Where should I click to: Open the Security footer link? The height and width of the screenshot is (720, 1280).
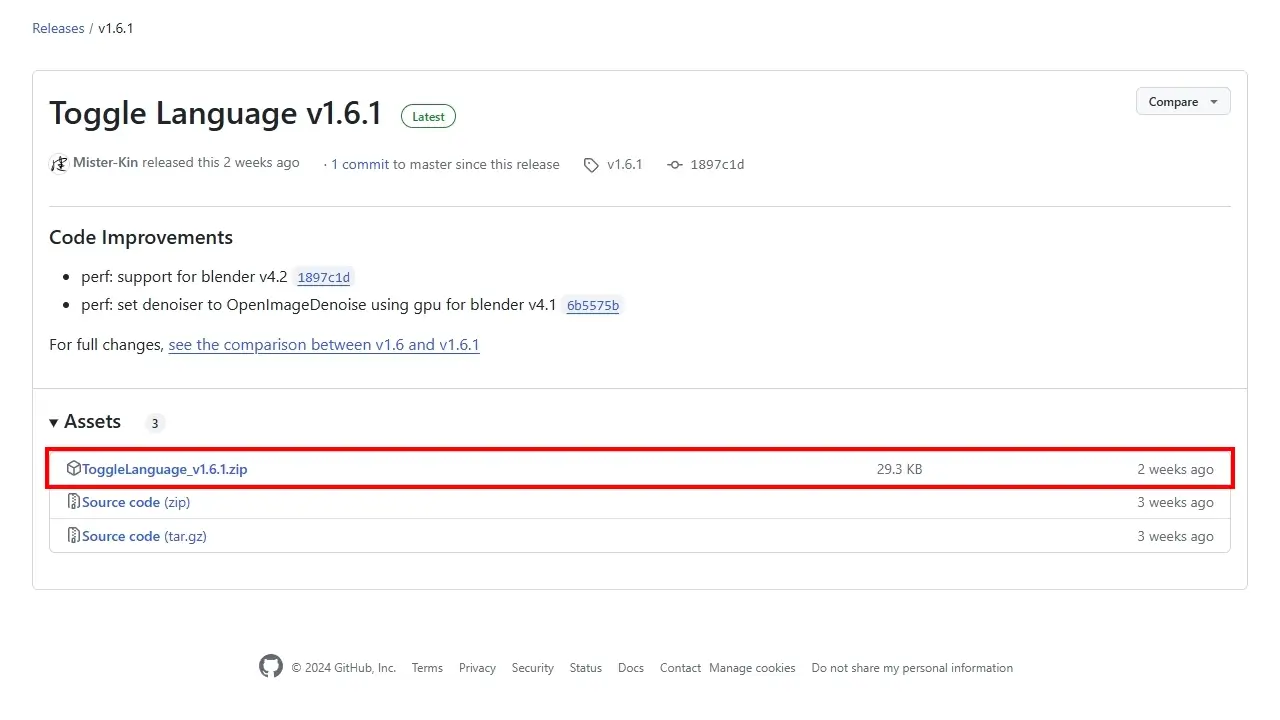click(533, 668)
